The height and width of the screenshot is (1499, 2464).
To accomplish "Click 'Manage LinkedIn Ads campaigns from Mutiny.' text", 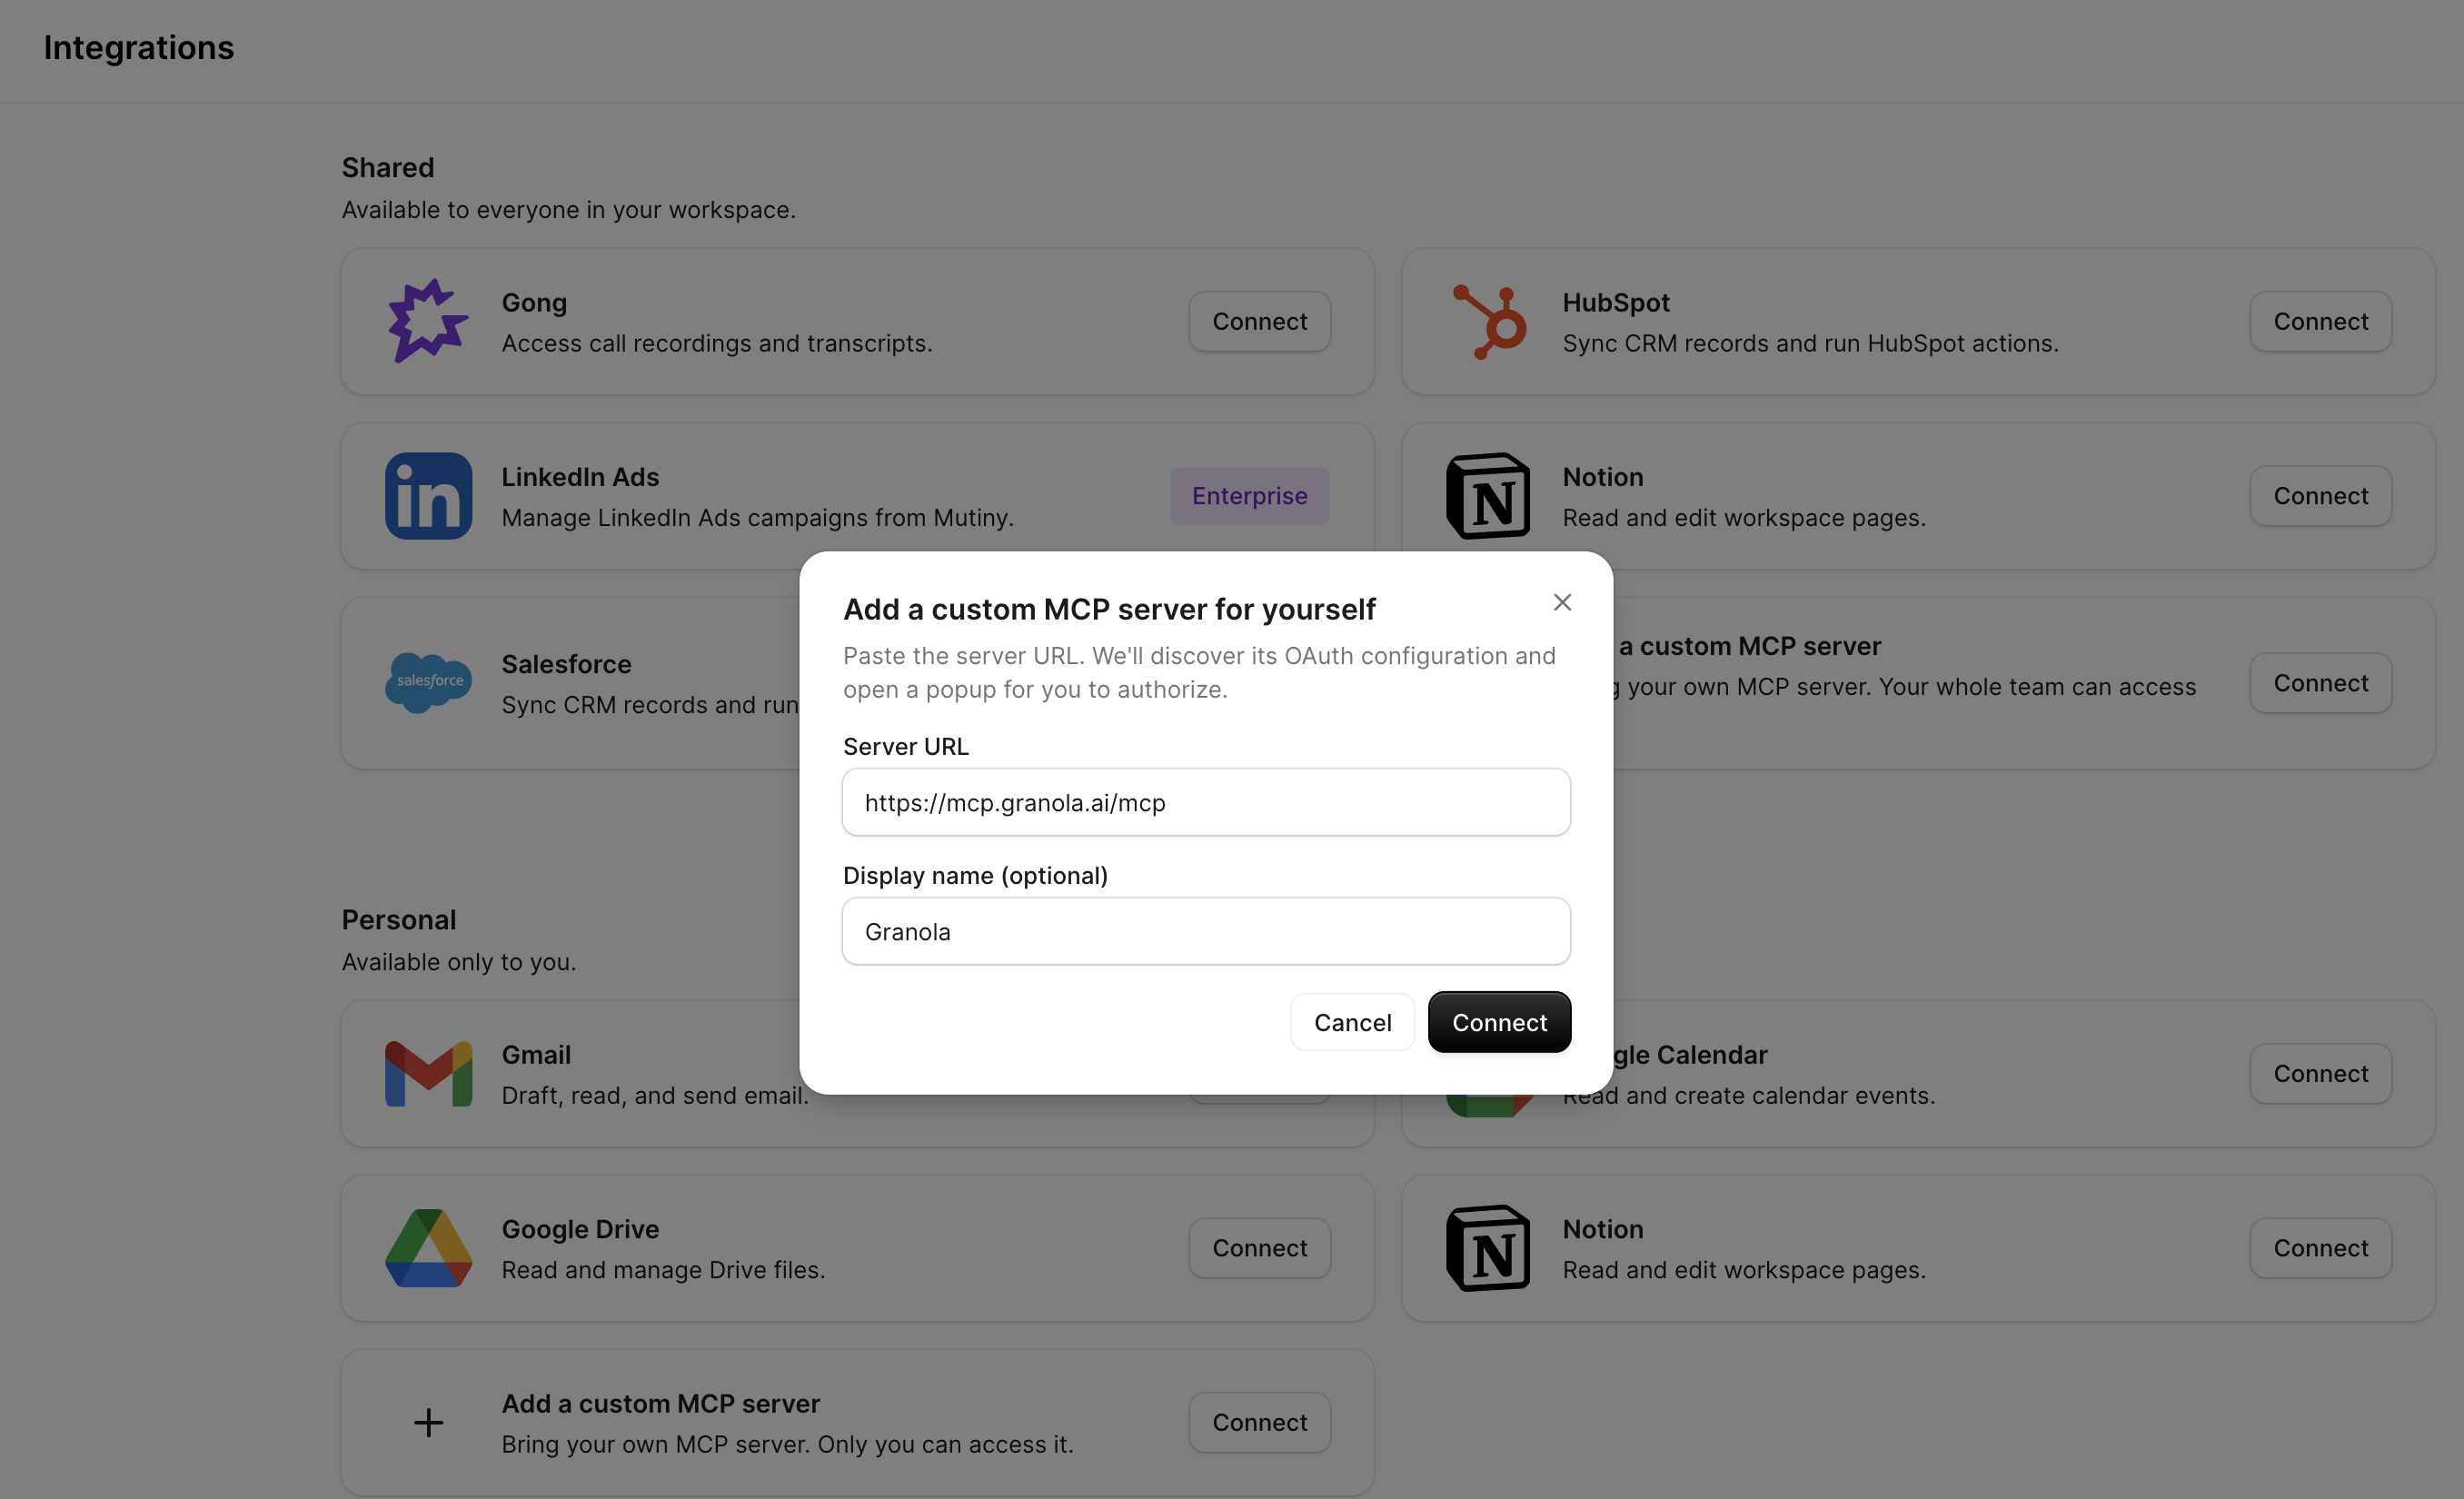I will (x=757, y=517).
